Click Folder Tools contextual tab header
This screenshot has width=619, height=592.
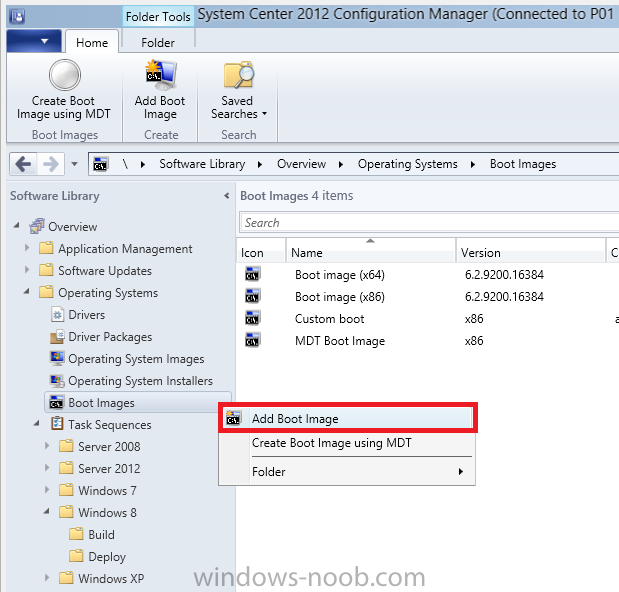coord(158,17)
